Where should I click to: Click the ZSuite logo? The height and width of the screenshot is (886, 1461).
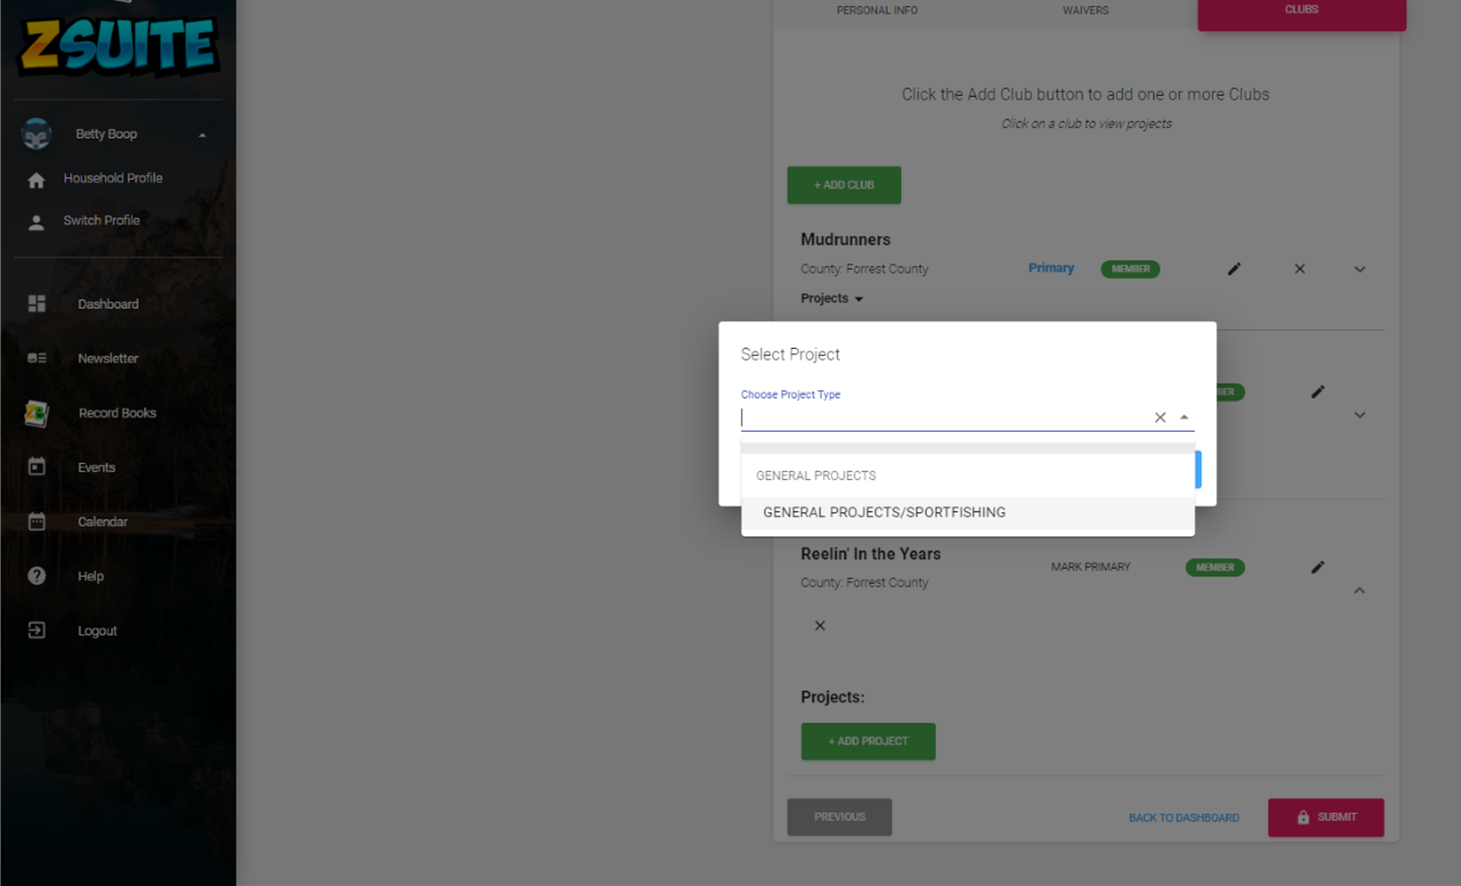[118, 45]
